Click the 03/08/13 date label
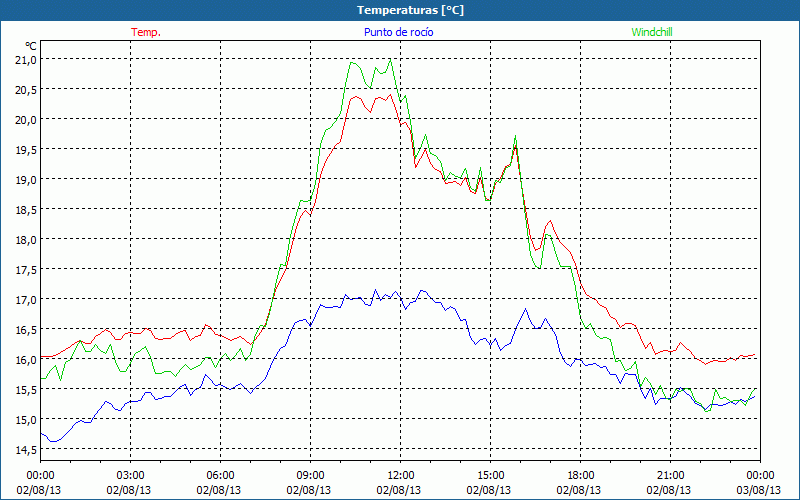Screen dimensions: 800x500 coord(758,490)
